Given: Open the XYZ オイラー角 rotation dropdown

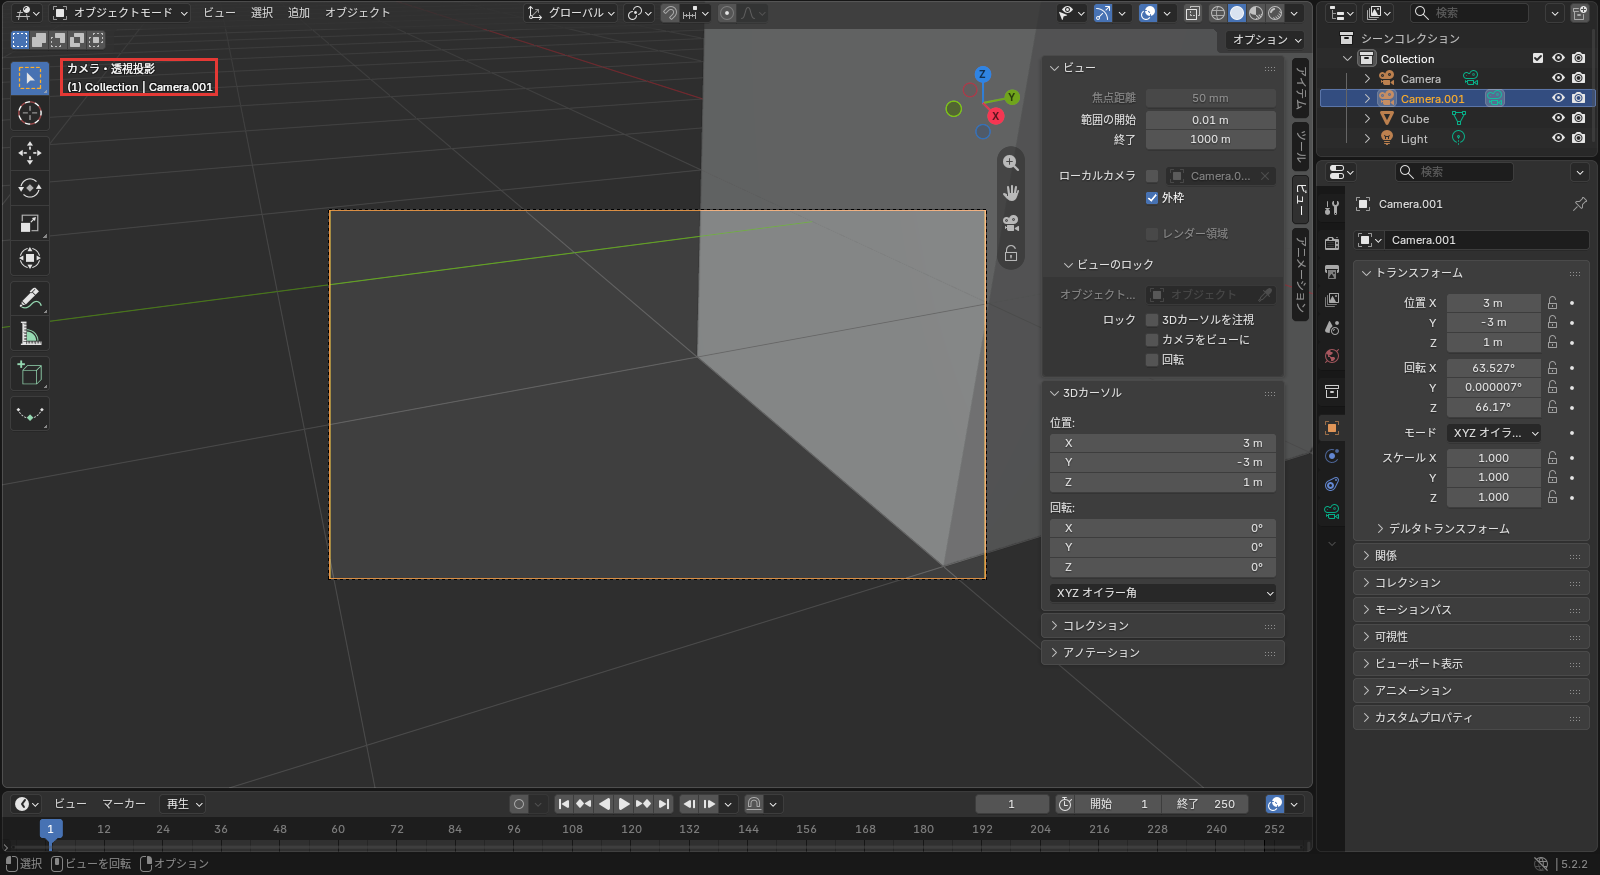Looking at the screenshot, I should point(1163,593).
